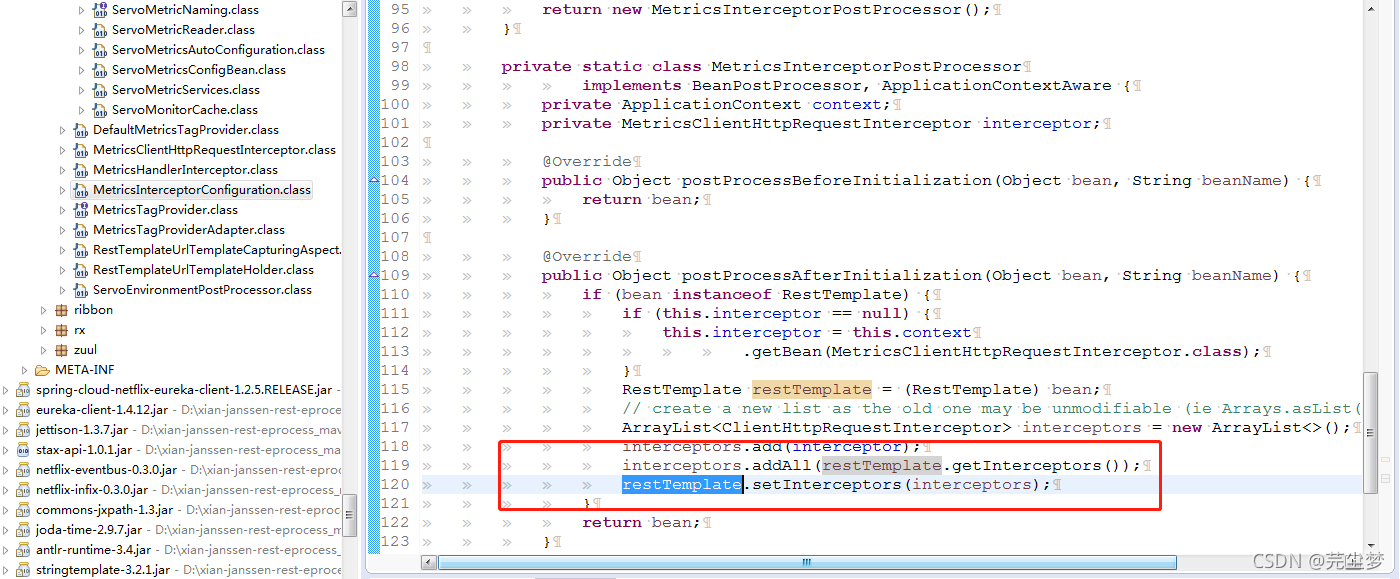1400x579 pixels.
Task: Click MetricsInterceptorPostProcessor class name on line 98
Action: tap(867, 67)
